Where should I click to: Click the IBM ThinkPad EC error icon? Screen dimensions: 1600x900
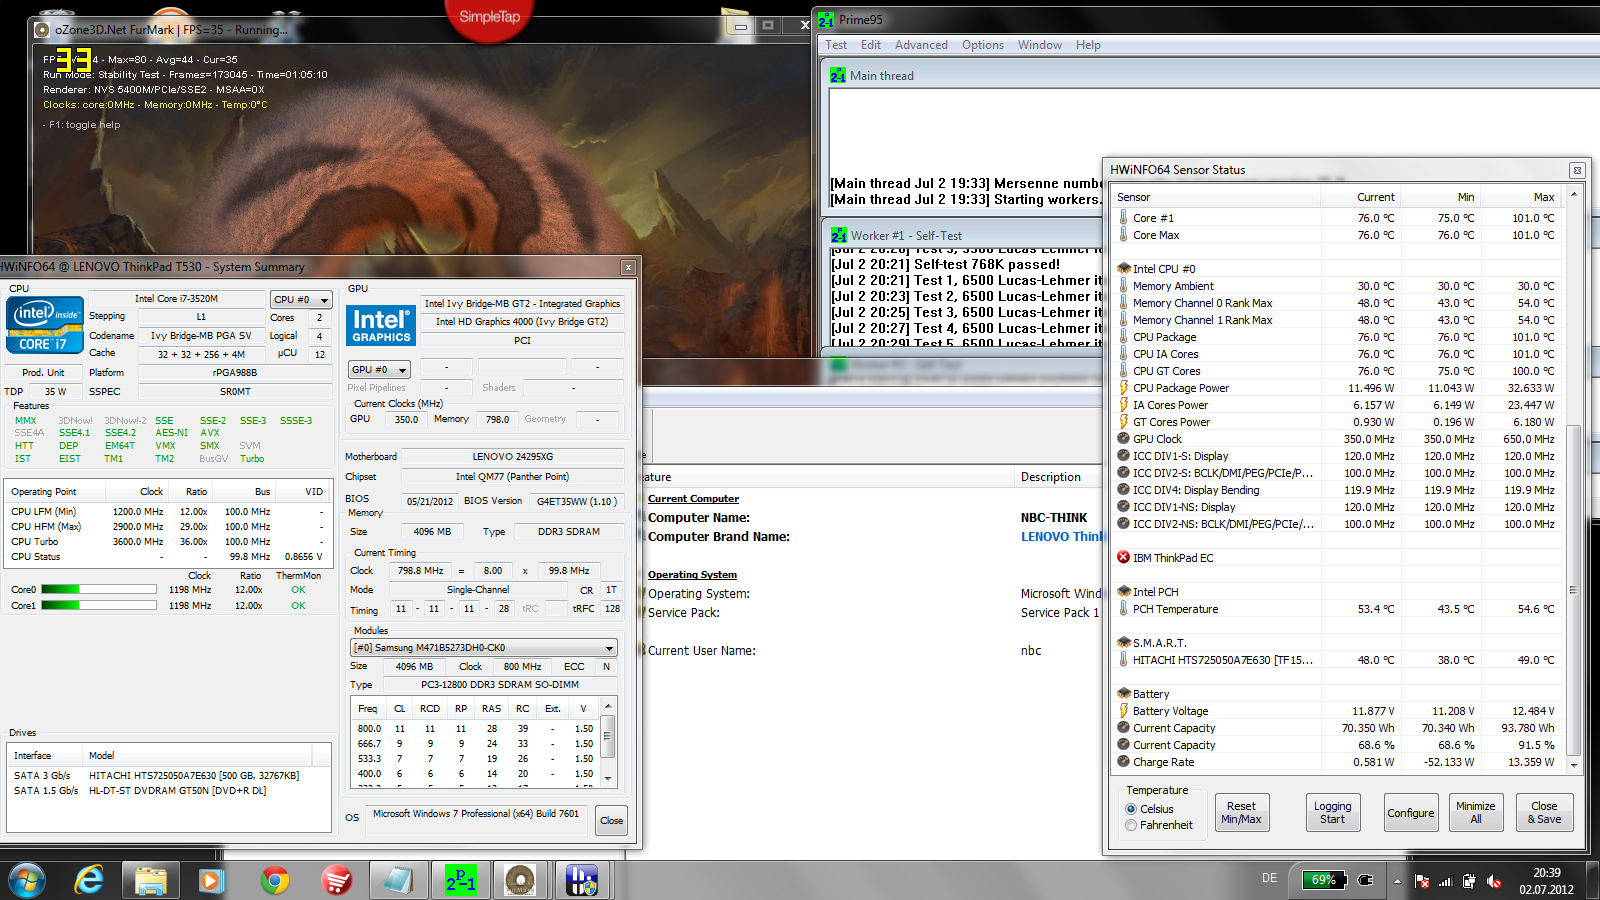click(x=1123, y=557)
